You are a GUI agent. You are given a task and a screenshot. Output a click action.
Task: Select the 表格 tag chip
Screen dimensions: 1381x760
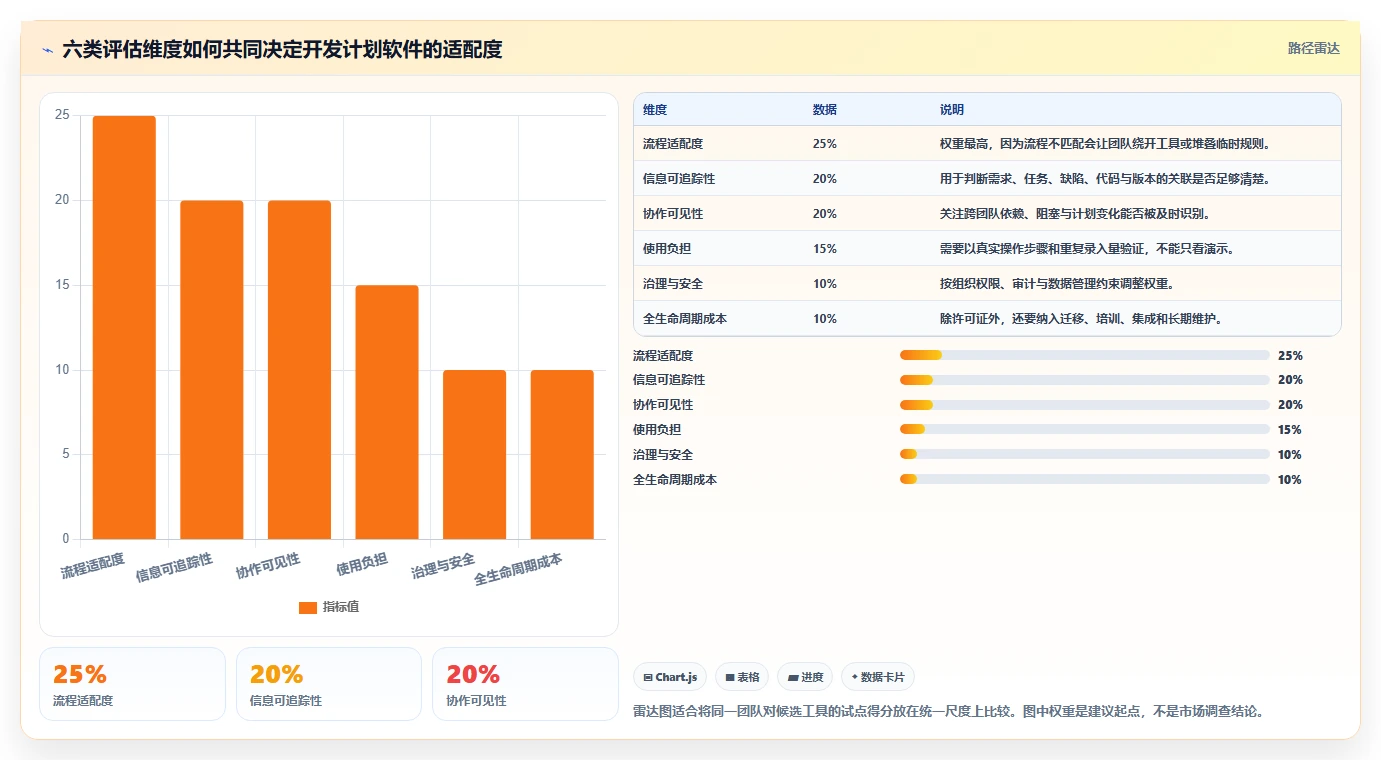(x=742, y=677)
